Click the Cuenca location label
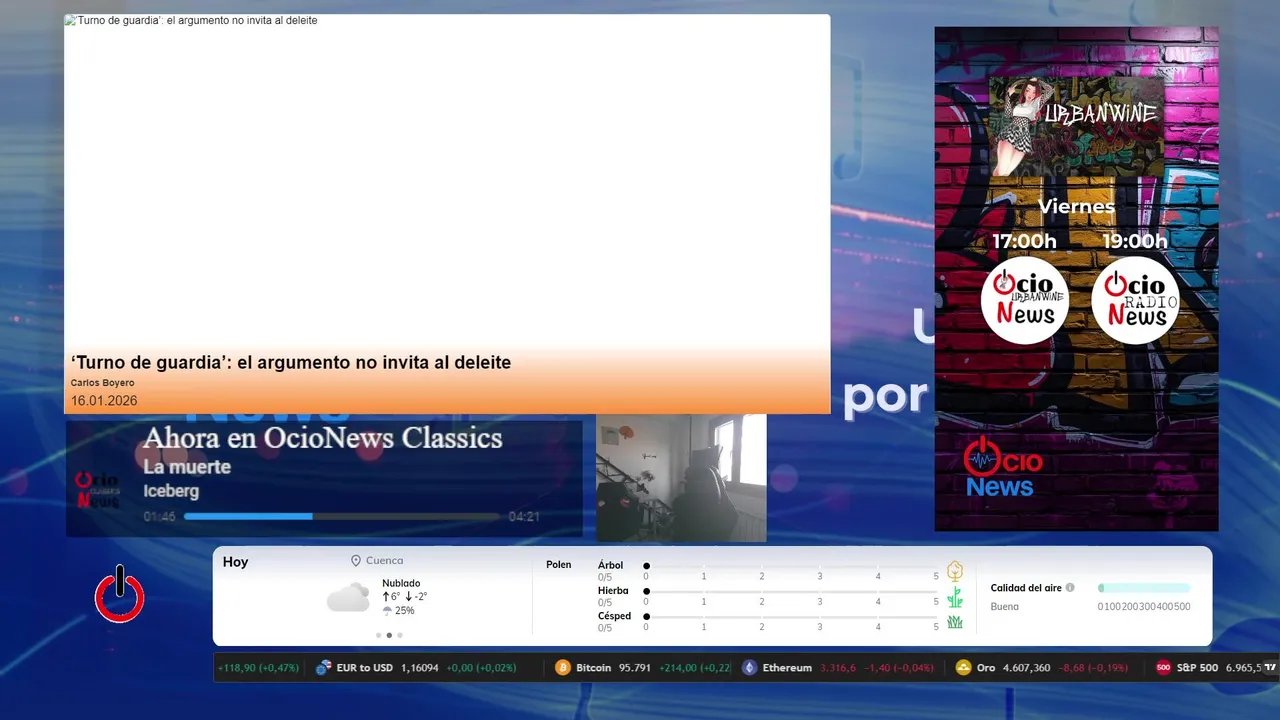 (x=385, y=561)
